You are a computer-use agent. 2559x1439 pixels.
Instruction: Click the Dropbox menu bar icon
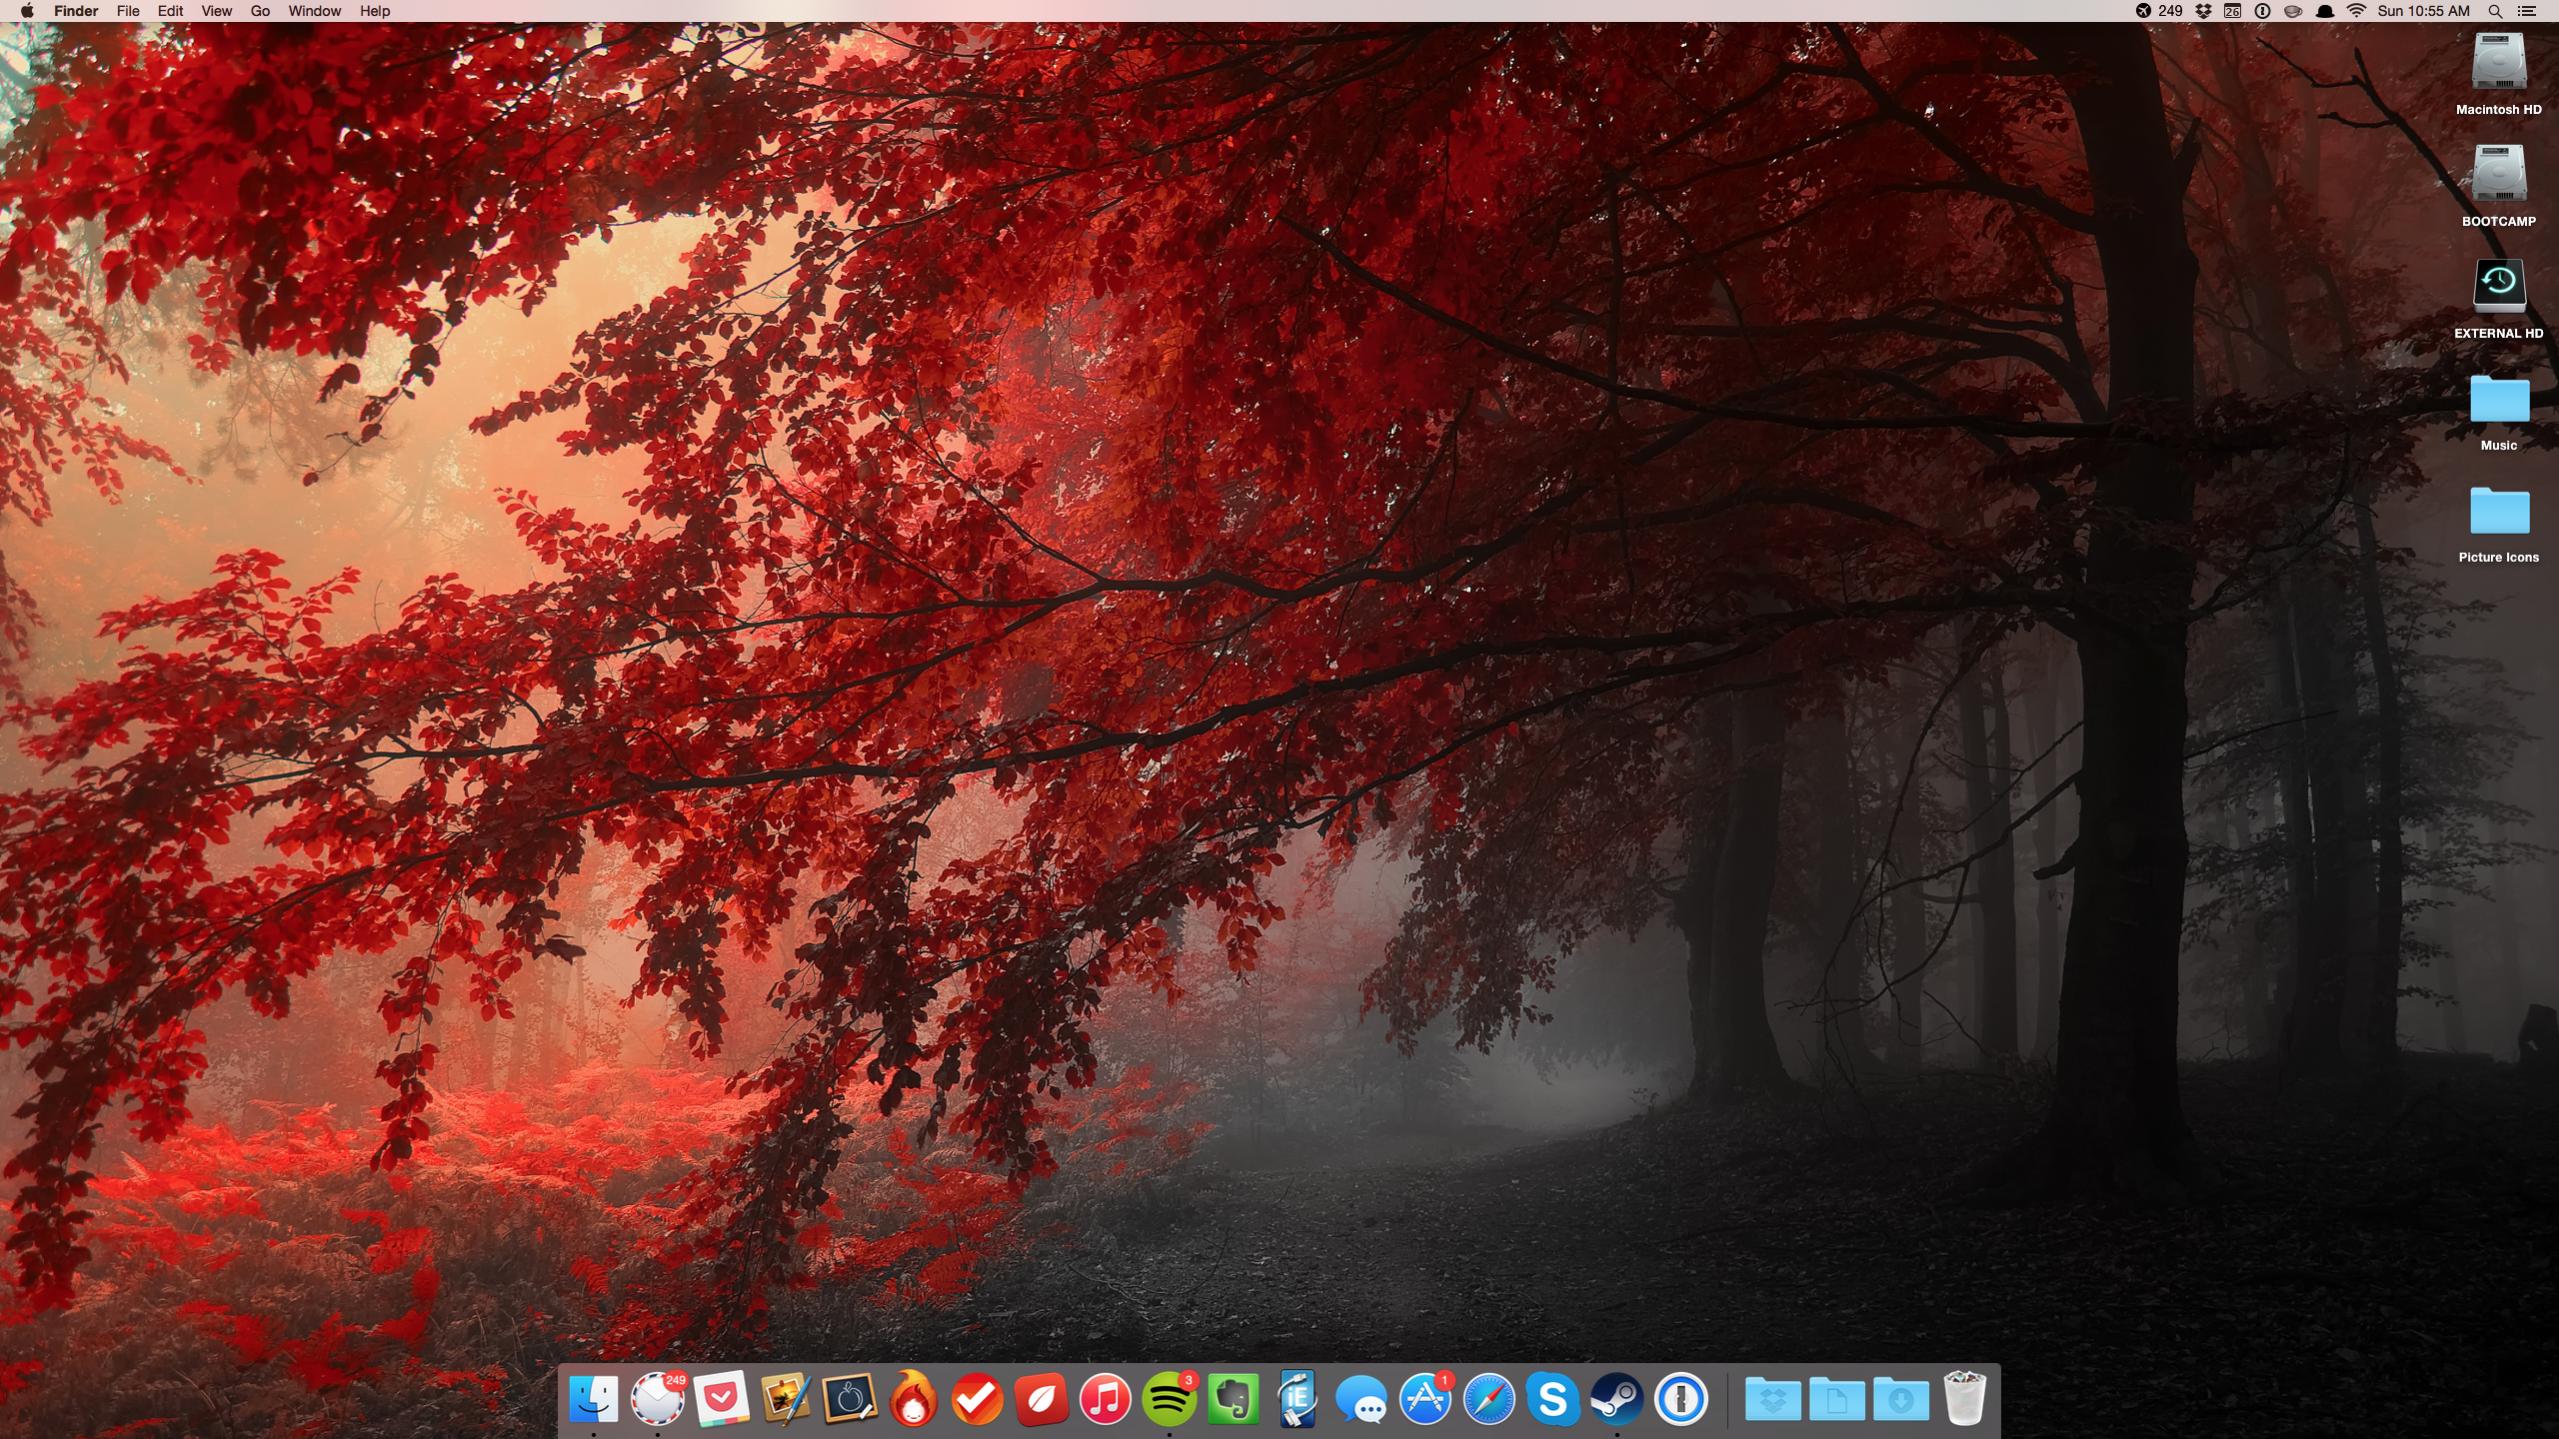click(2203, 11)
